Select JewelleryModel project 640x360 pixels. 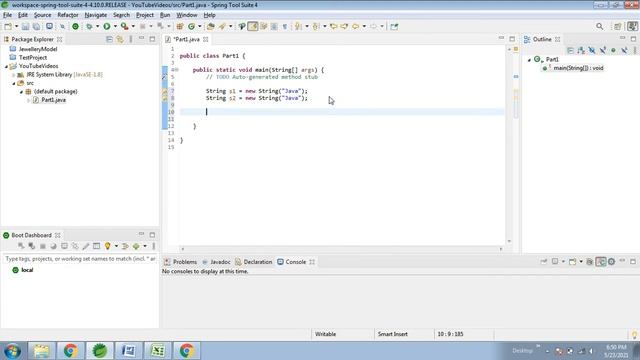coord(38,49)
